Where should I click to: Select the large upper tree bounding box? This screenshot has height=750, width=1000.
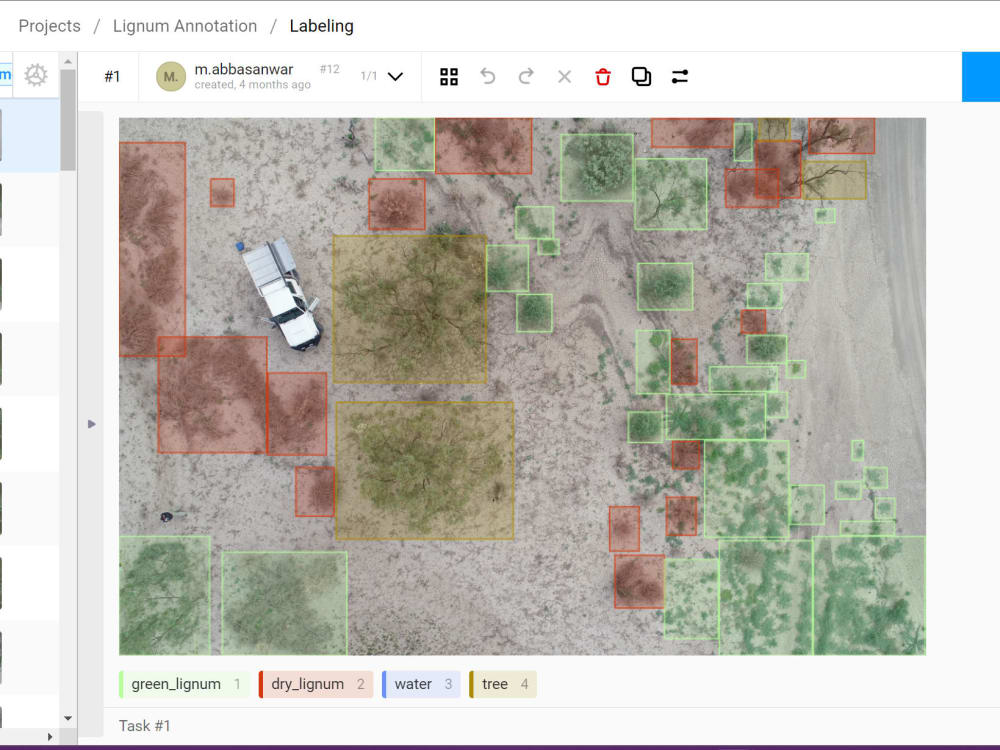[409, 309]
